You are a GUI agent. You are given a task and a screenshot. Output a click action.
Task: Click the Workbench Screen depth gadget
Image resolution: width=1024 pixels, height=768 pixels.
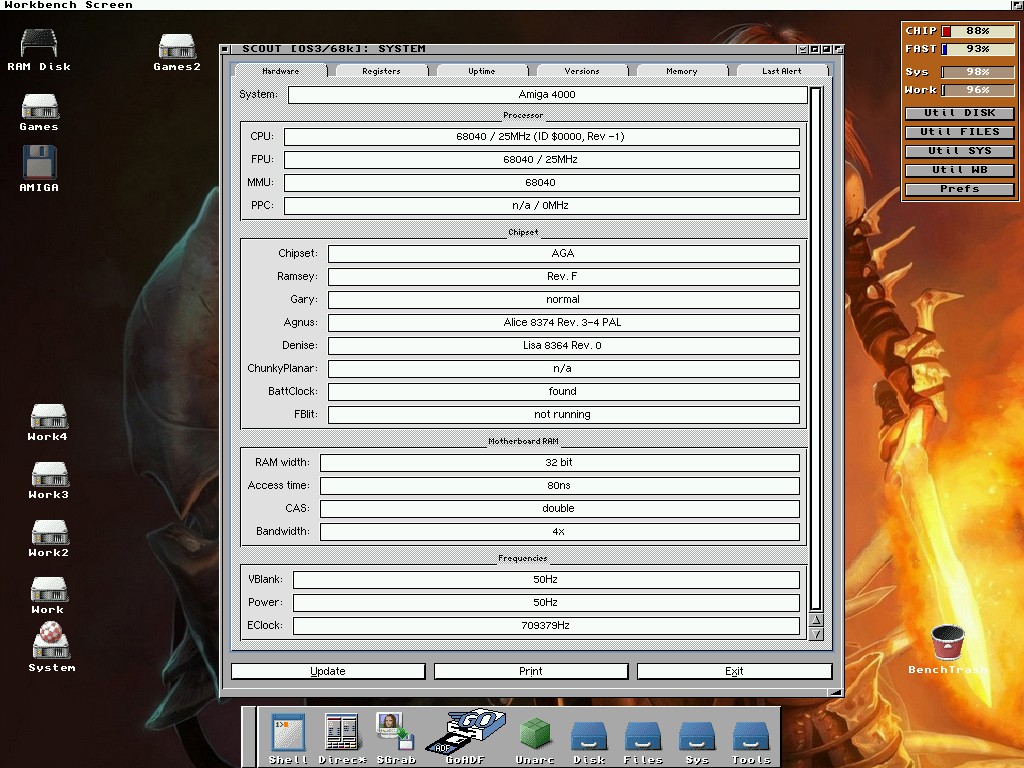(x=1018, y=5)
